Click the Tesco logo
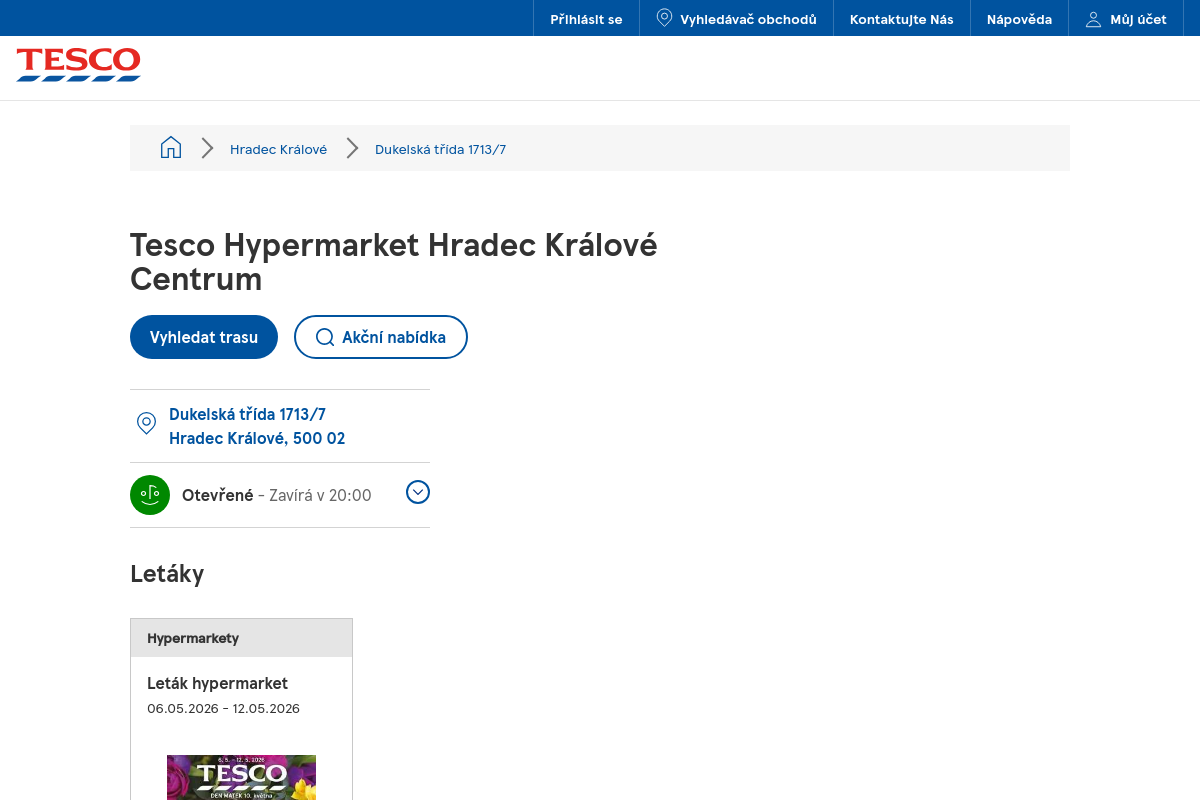1200x800 pixels. pyautogui.click(x=79, y=65)
